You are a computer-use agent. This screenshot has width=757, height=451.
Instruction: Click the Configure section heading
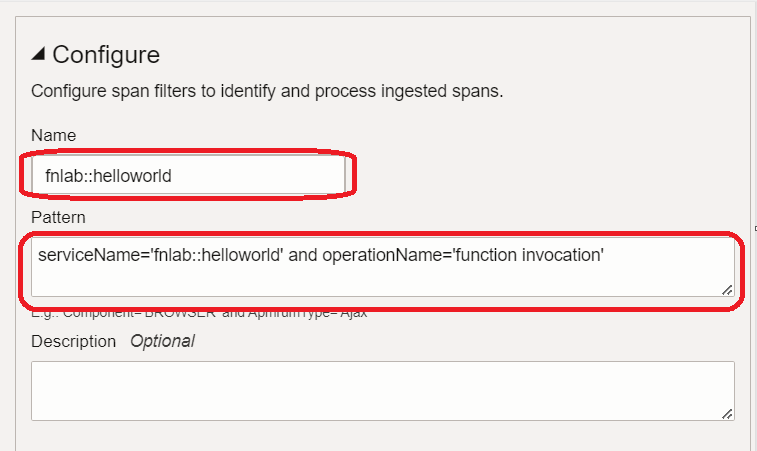(x=105, y=55)
